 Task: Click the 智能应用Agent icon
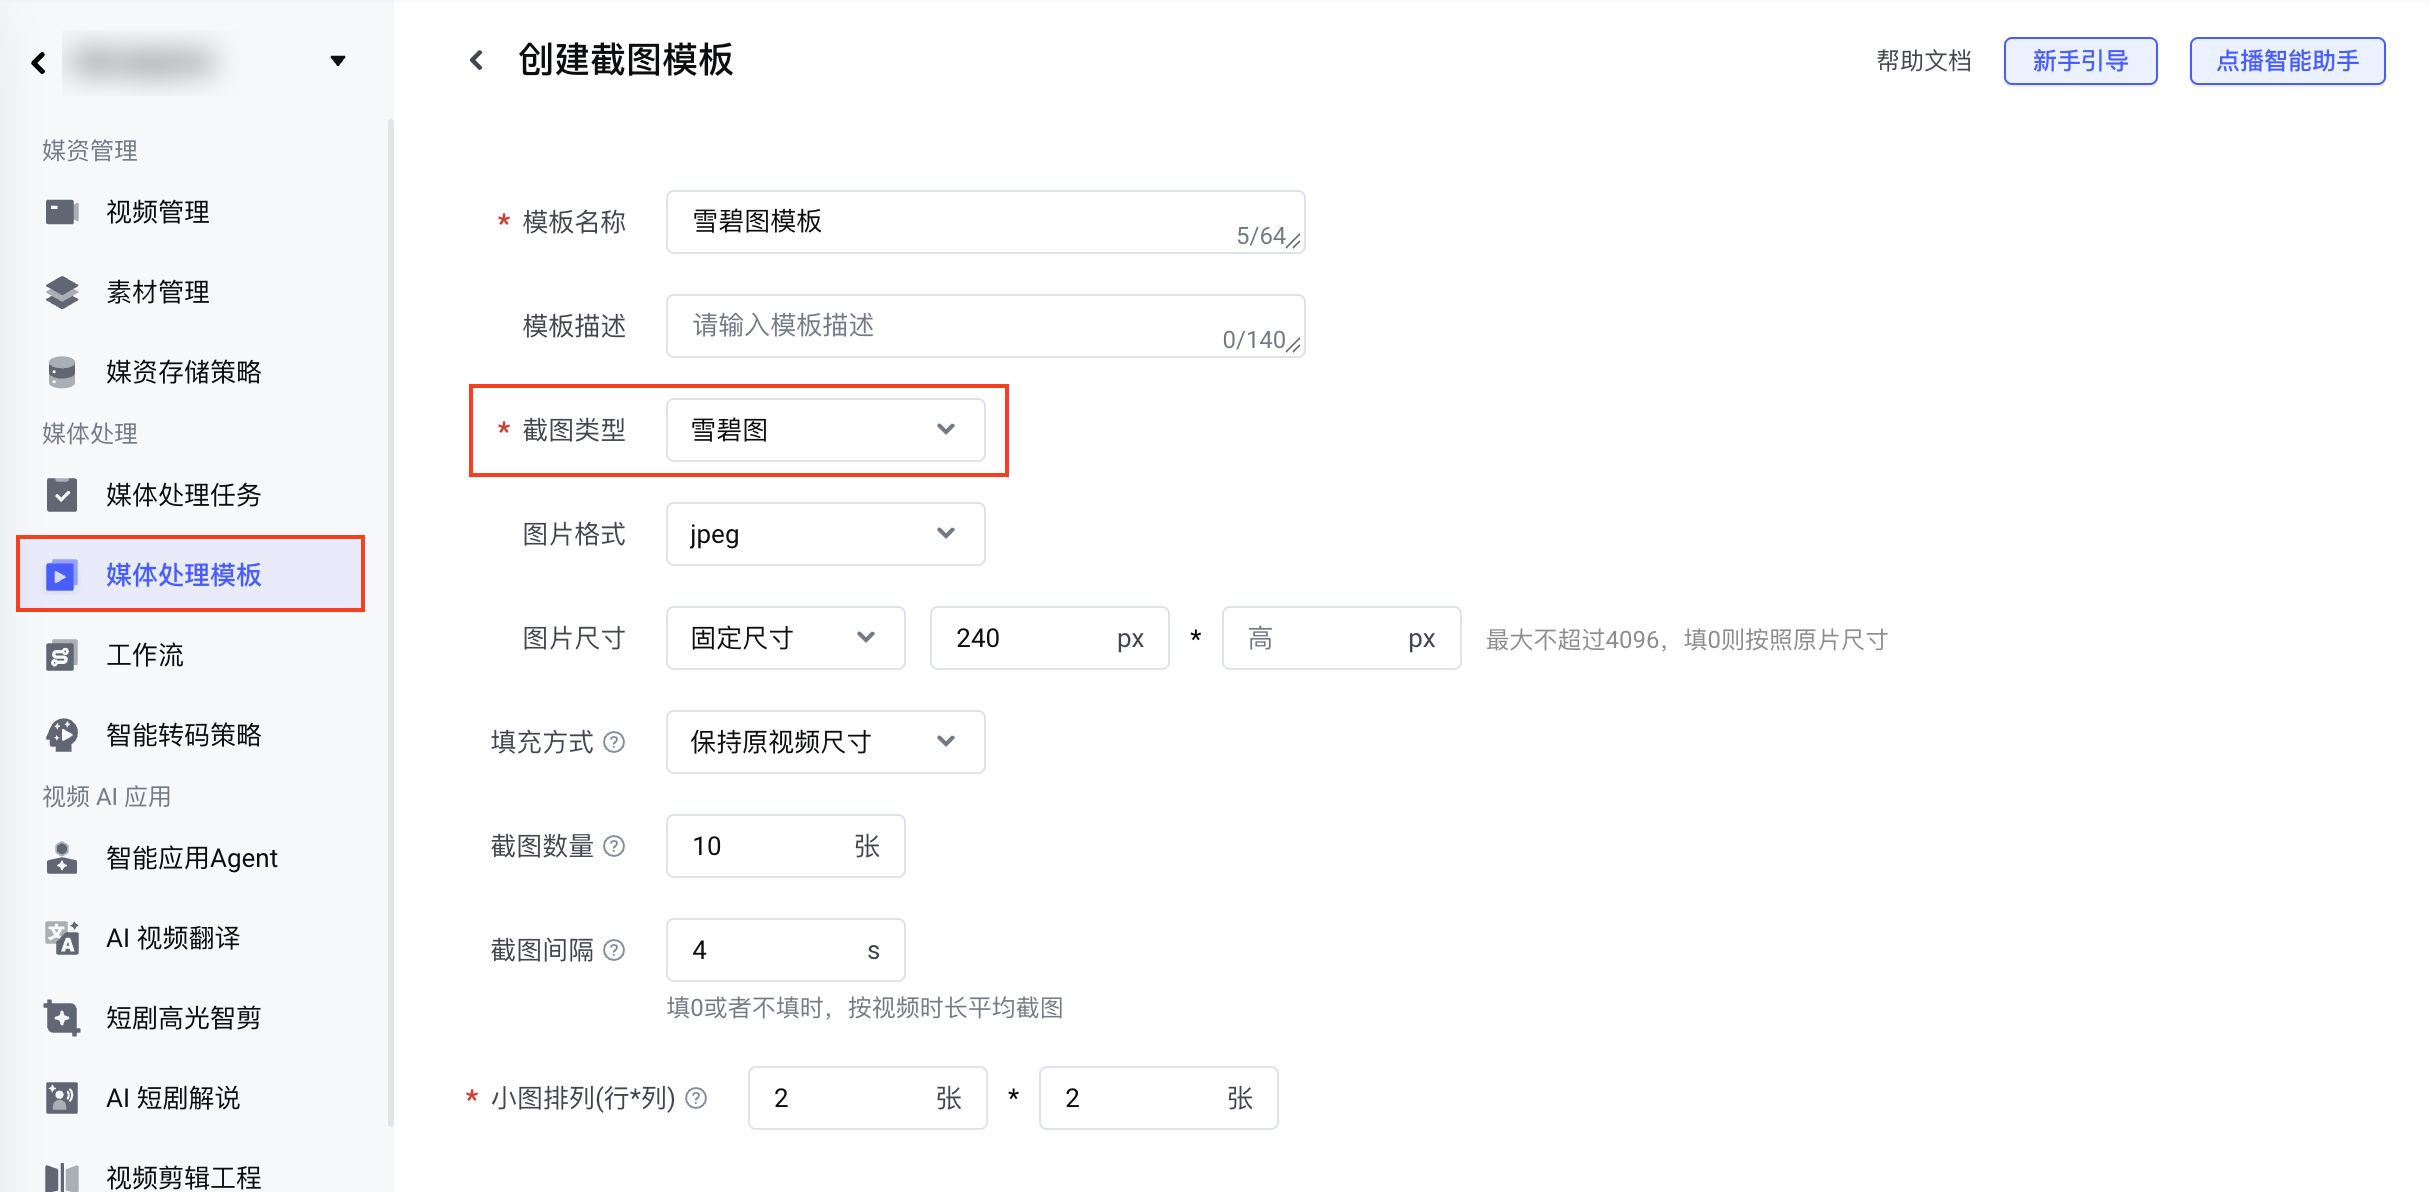pyautogui.click(x=62, y=858)
